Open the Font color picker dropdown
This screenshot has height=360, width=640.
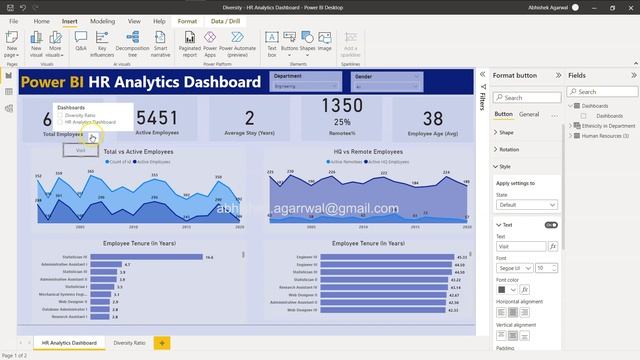(x=513, y=289)
